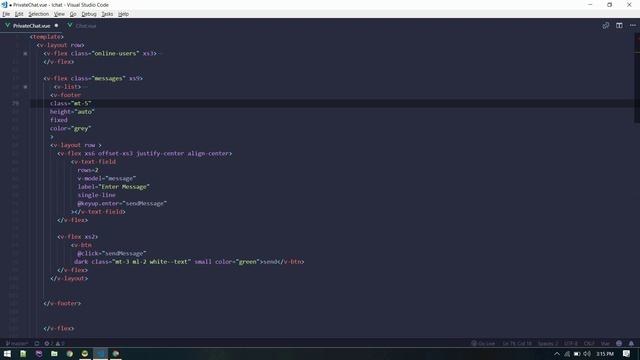
Task: Click the Ln/Col cursor position indicator
Action: [x=517, y=344]
